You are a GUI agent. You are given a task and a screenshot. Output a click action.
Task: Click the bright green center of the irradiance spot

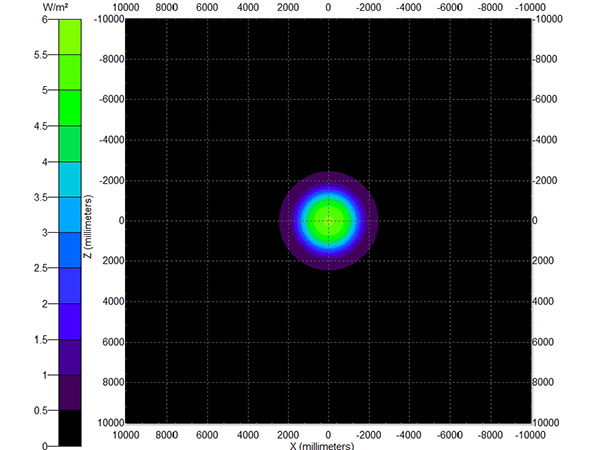point(328,221)
